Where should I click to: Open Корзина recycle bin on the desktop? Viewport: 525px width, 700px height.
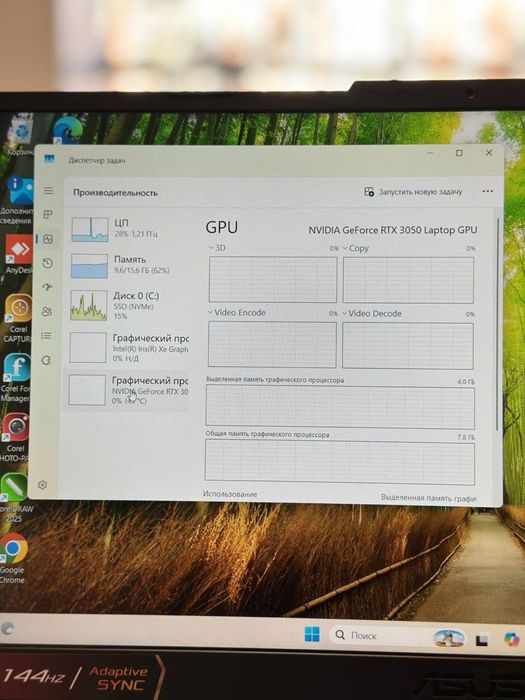tap(20, 137)
